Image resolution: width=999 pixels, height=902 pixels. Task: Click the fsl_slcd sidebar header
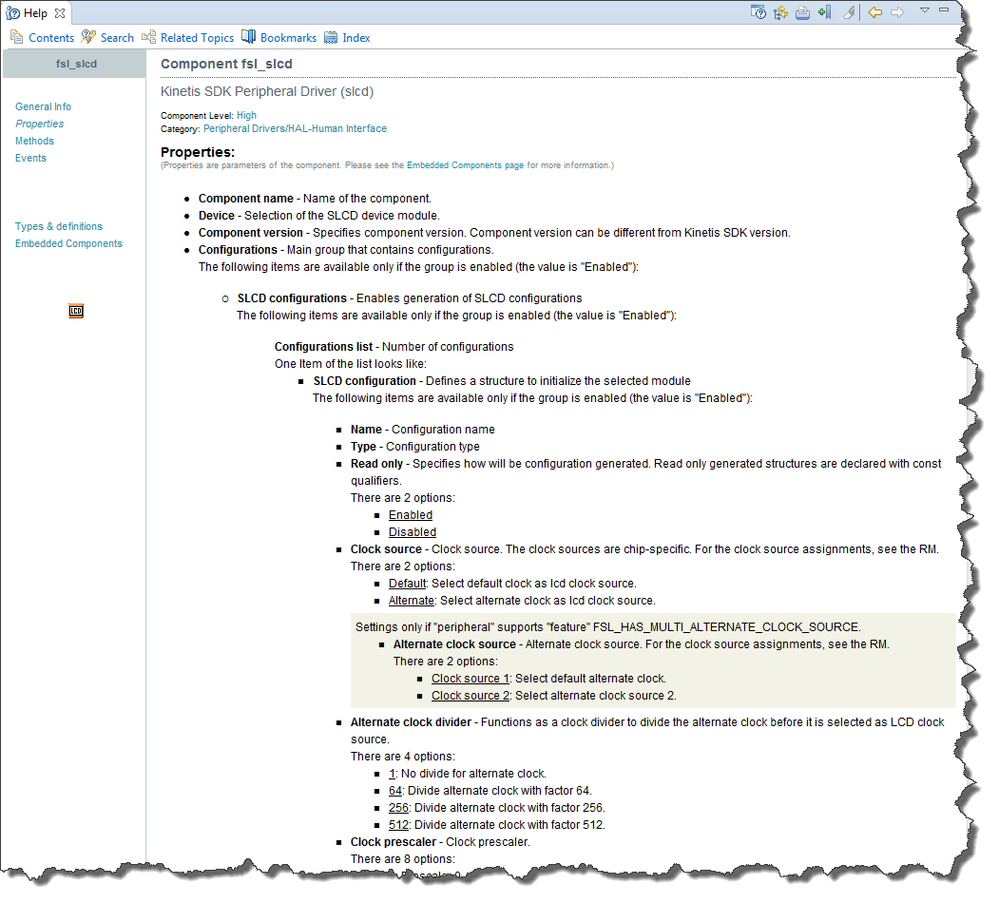[75, 64]
